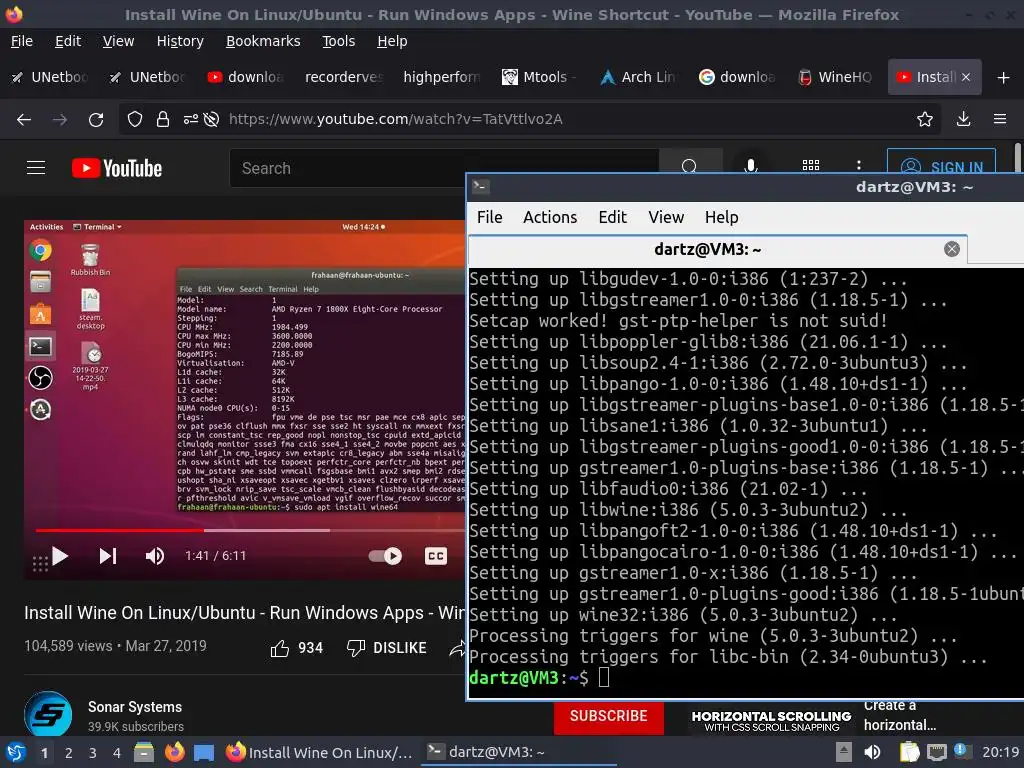Close the Install Wine tab
The width and height of the screenshot is (1024, 768).
pyautogui.click(x=966, y=77)
